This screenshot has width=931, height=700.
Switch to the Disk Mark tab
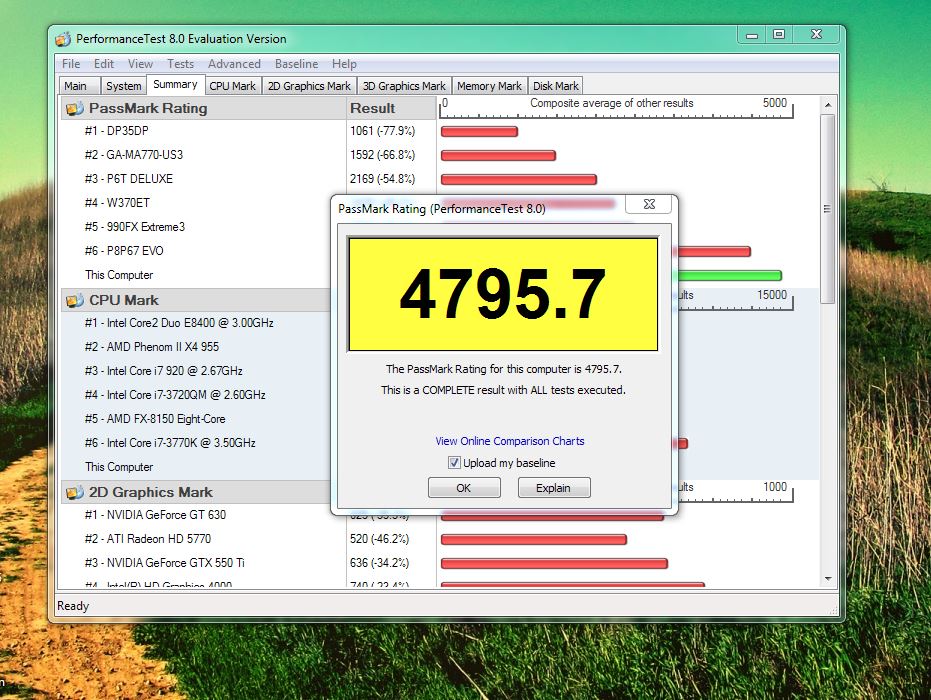pos(556,86)
